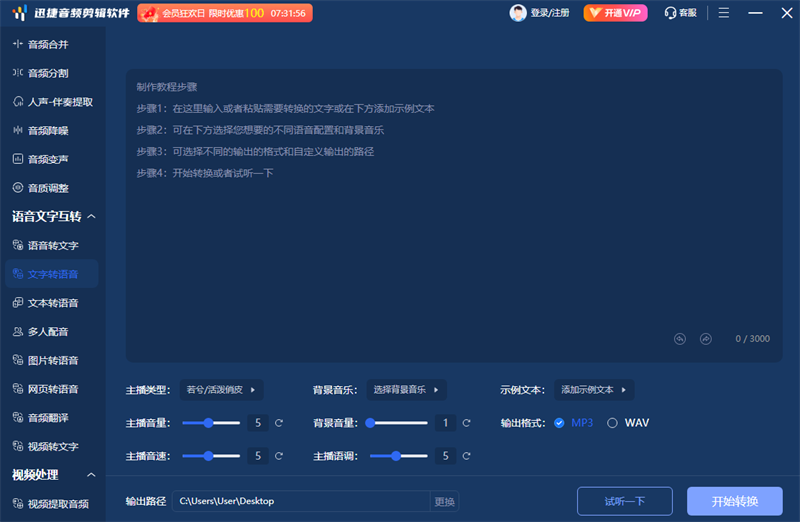Click 开始转换 start conversion button
The image size is (800, 522).
735,501
